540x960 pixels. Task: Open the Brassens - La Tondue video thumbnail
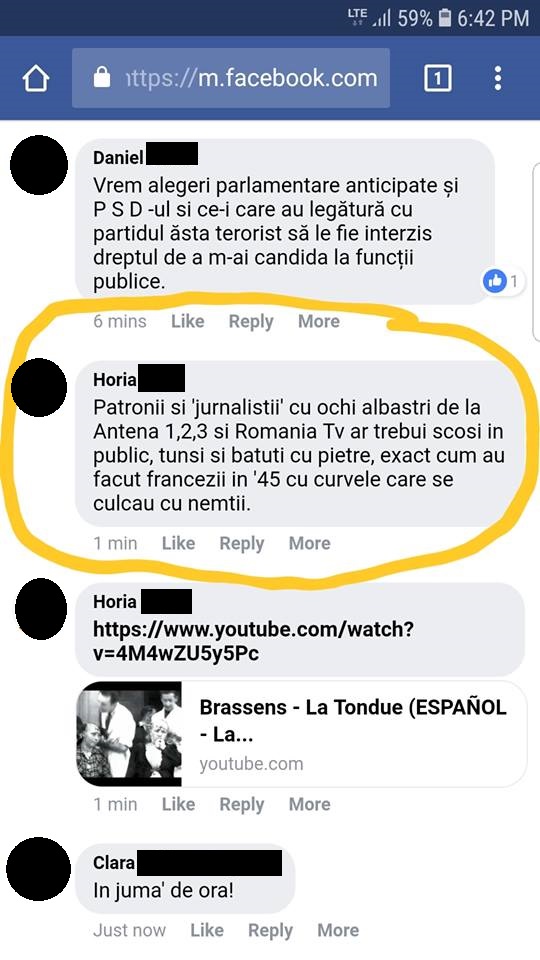129,733
